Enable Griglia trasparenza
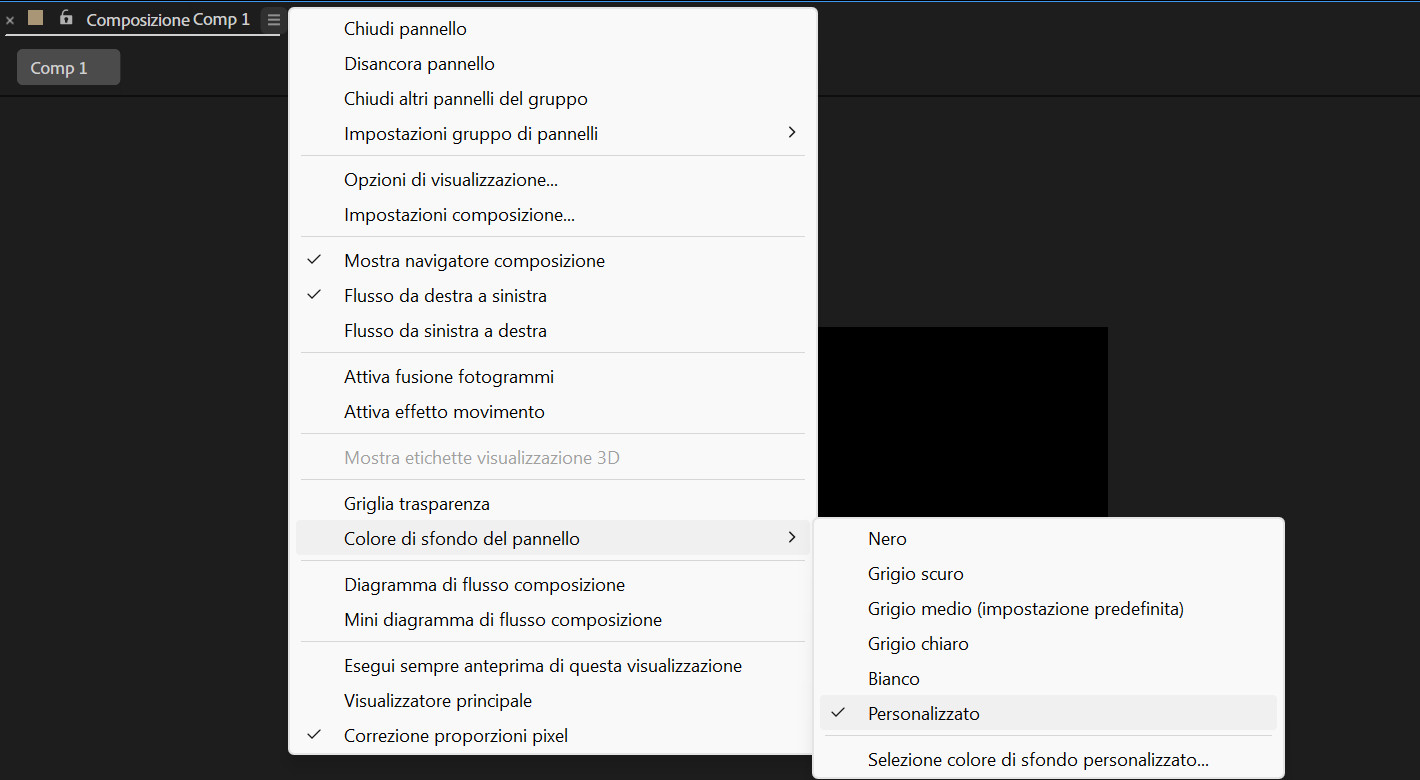The image size is (1420, 780). coord(416,504)
